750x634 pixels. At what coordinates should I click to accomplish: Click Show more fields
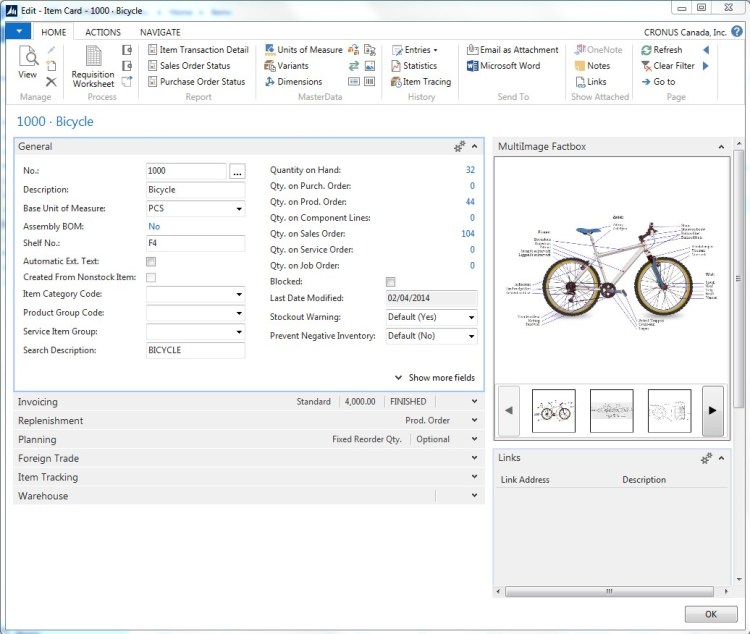(435, 378)
